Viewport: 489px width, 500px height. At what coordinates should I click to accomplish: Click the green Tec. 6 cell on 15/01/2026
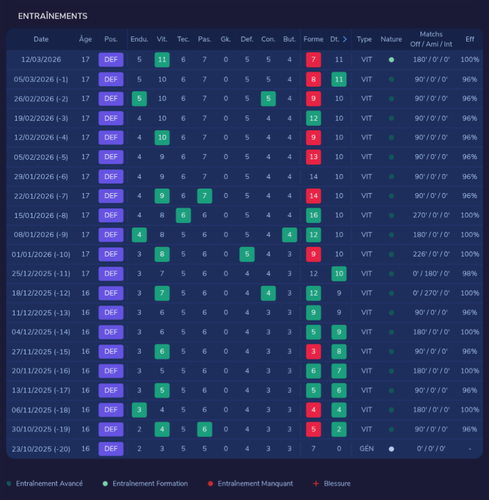point(183,215)
